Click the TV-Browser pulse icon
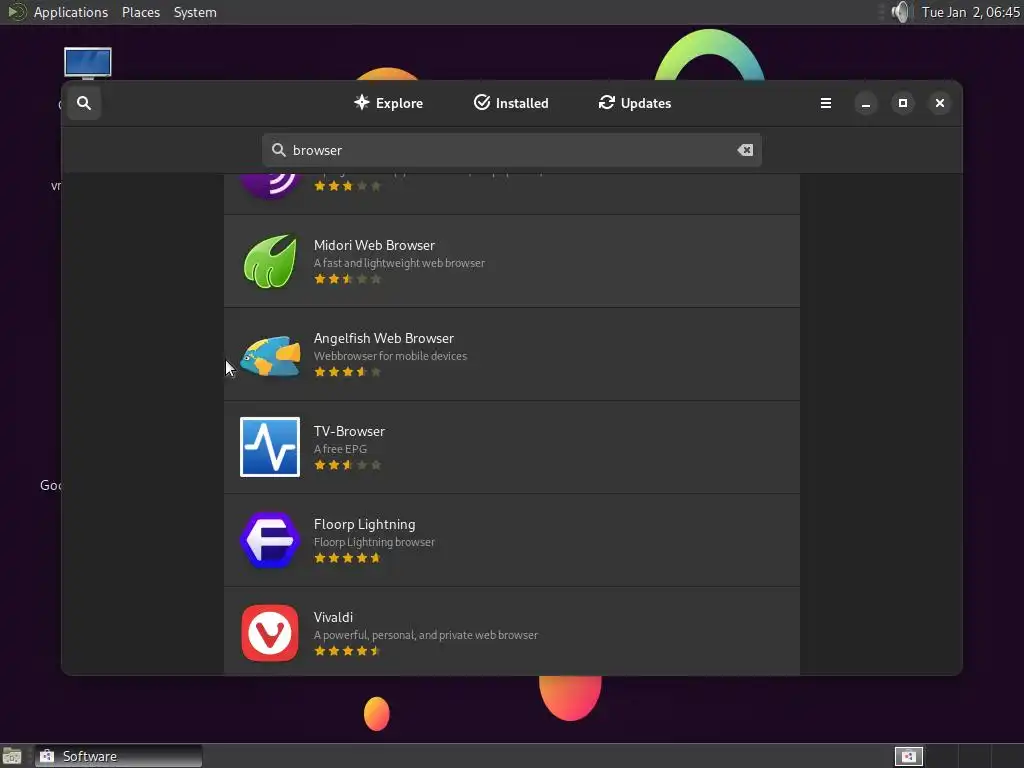 [x=270, y=447]
